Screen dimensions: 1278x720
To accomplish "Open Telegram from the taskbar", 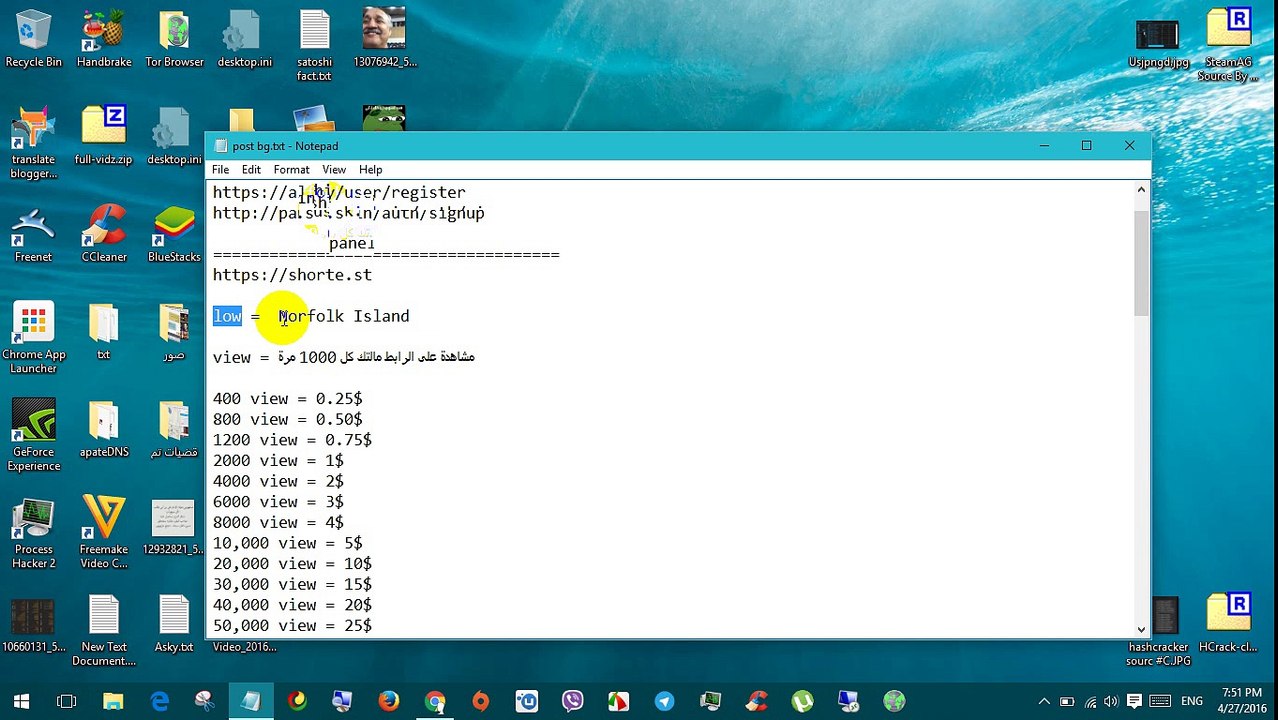I will (664, 701).
